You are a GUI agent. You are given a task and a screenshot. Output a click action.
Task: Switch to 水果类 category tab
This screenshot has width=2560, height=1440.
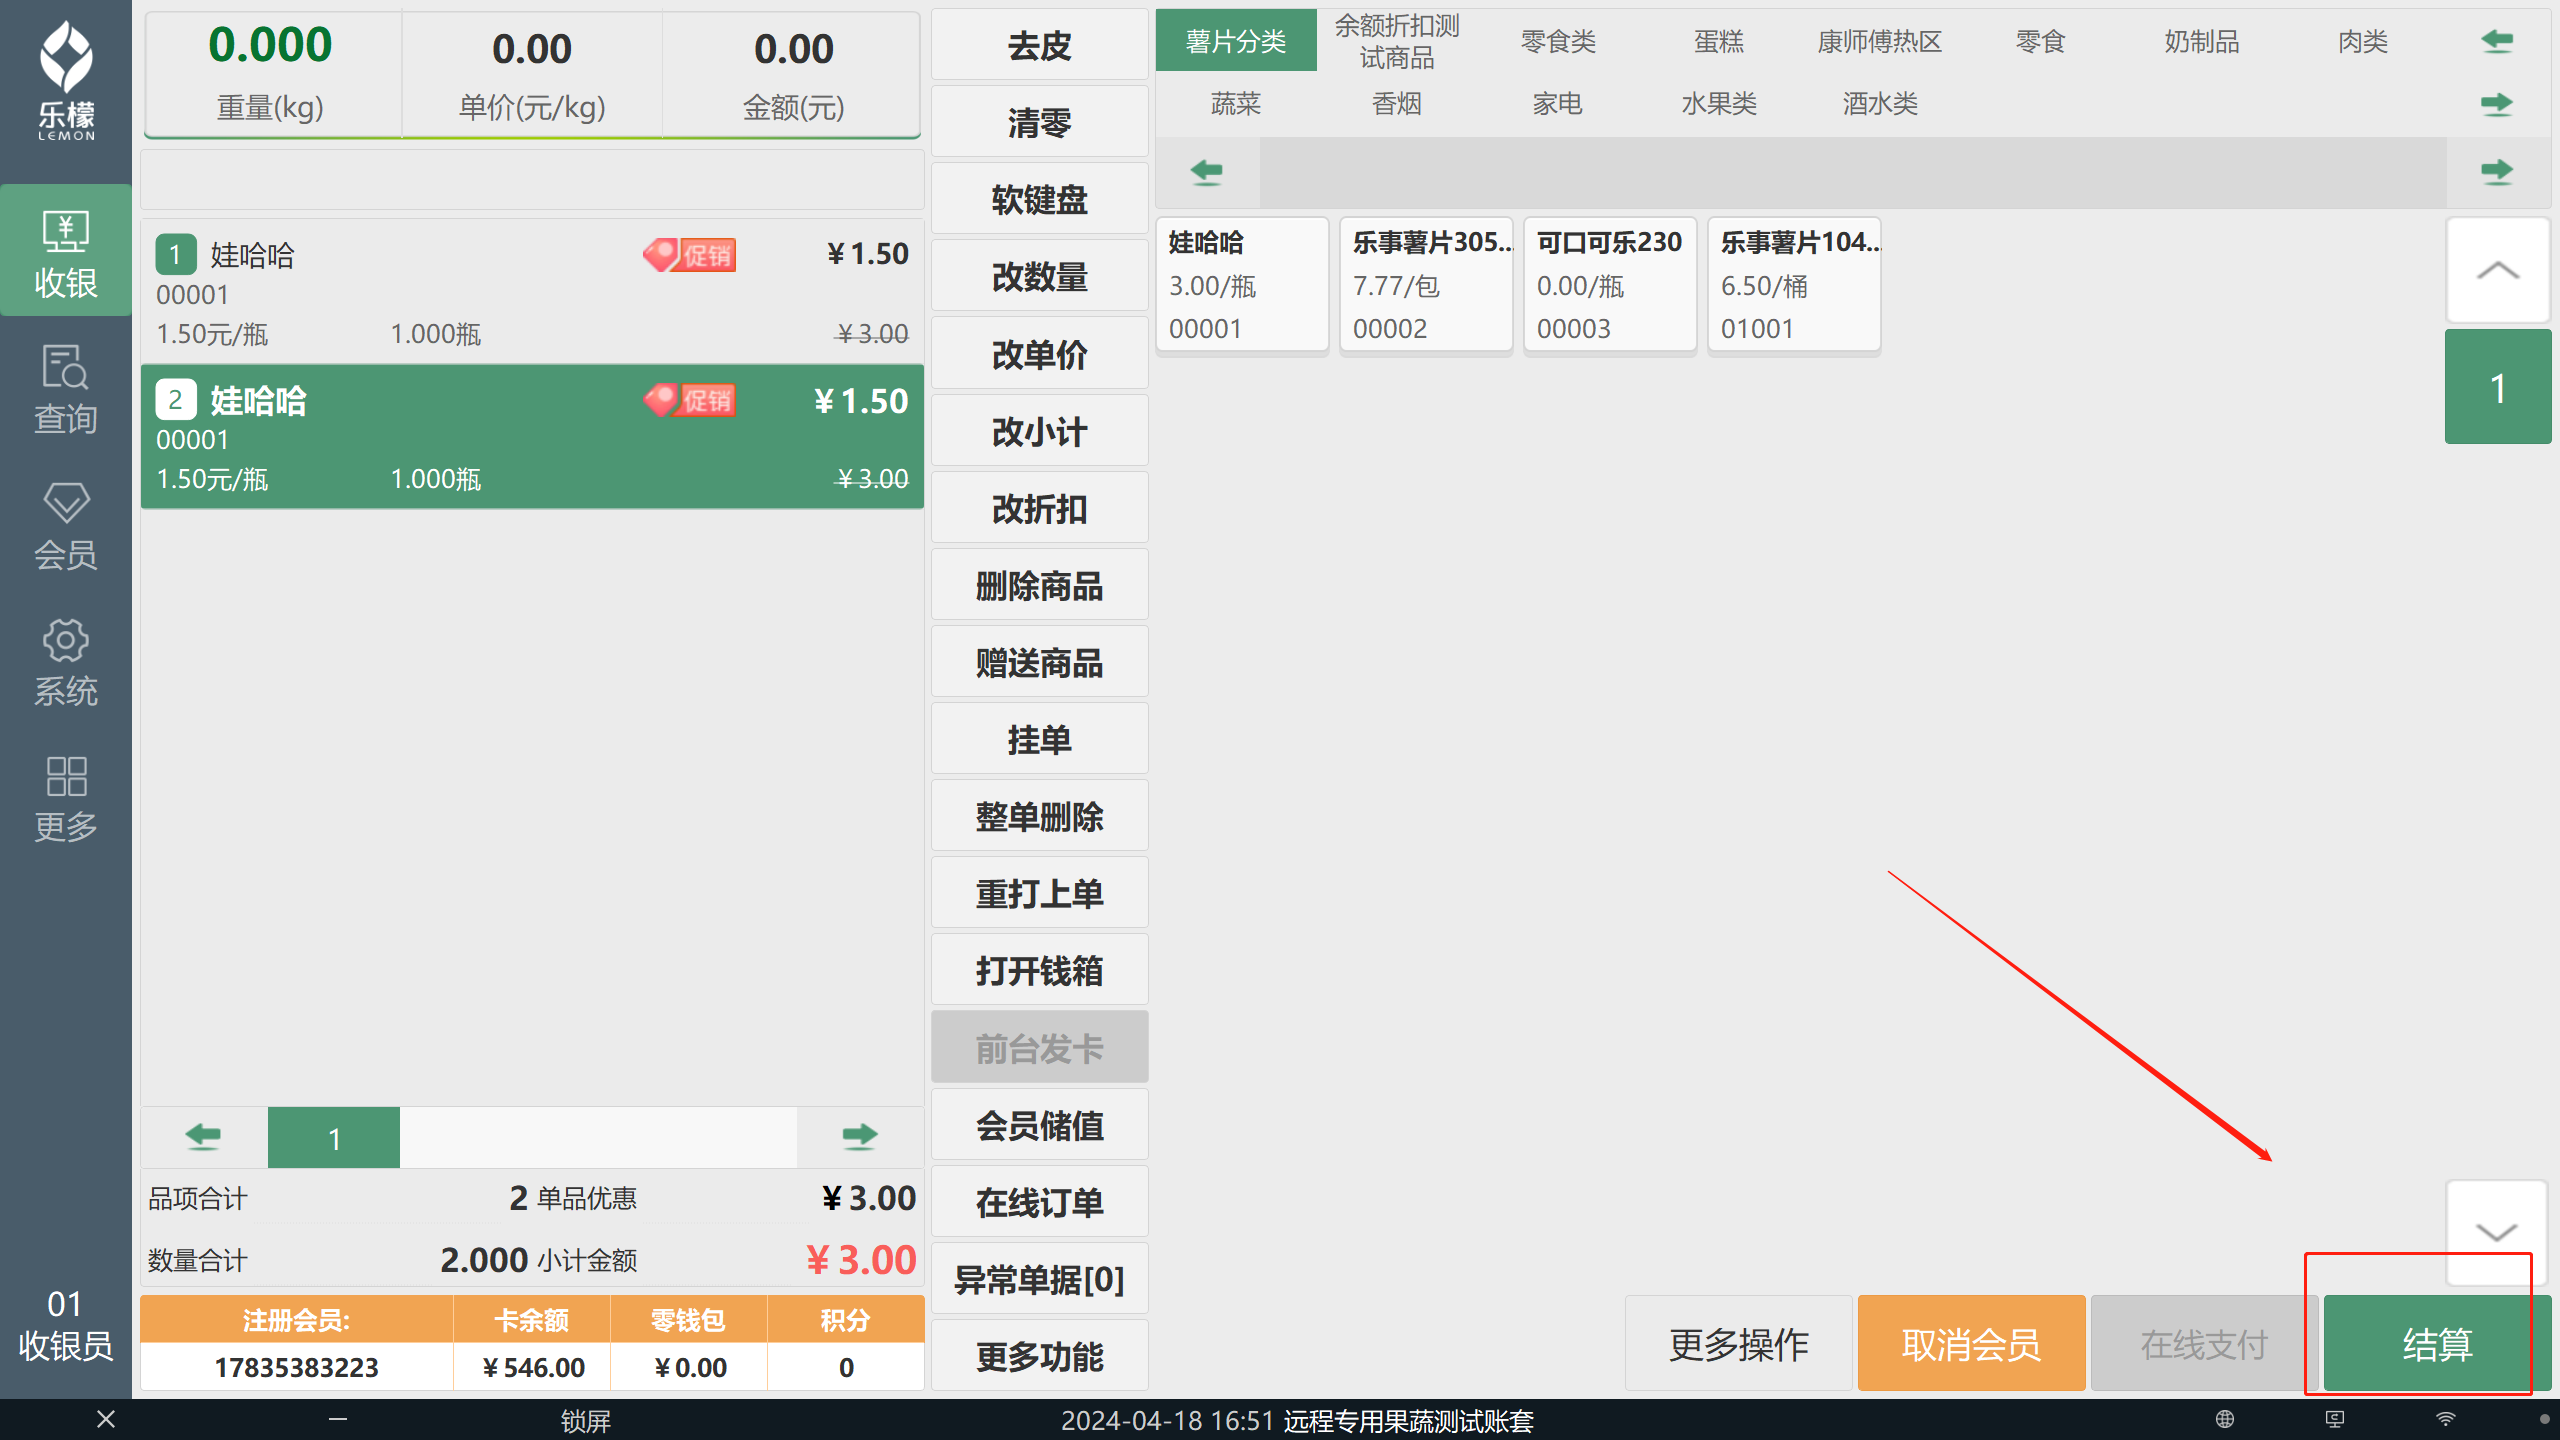tap(1719, 104)
